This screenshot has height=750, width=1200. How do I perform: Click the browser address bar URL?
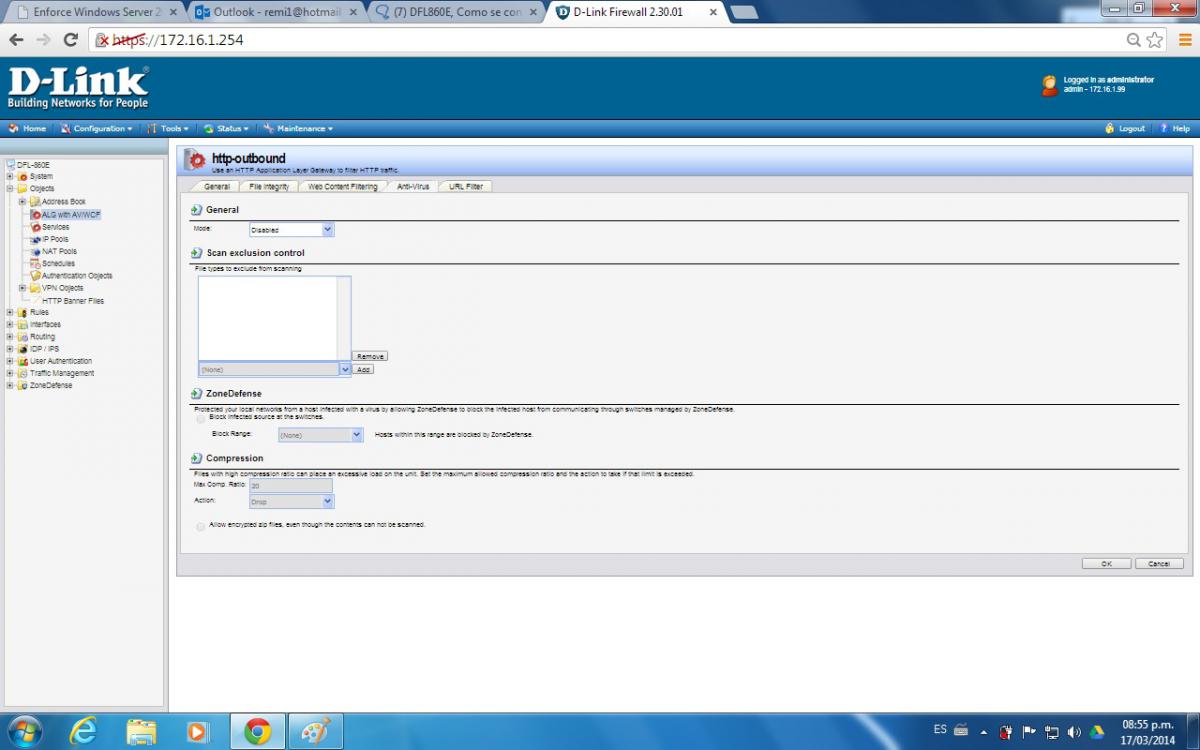tap(177, 40)
